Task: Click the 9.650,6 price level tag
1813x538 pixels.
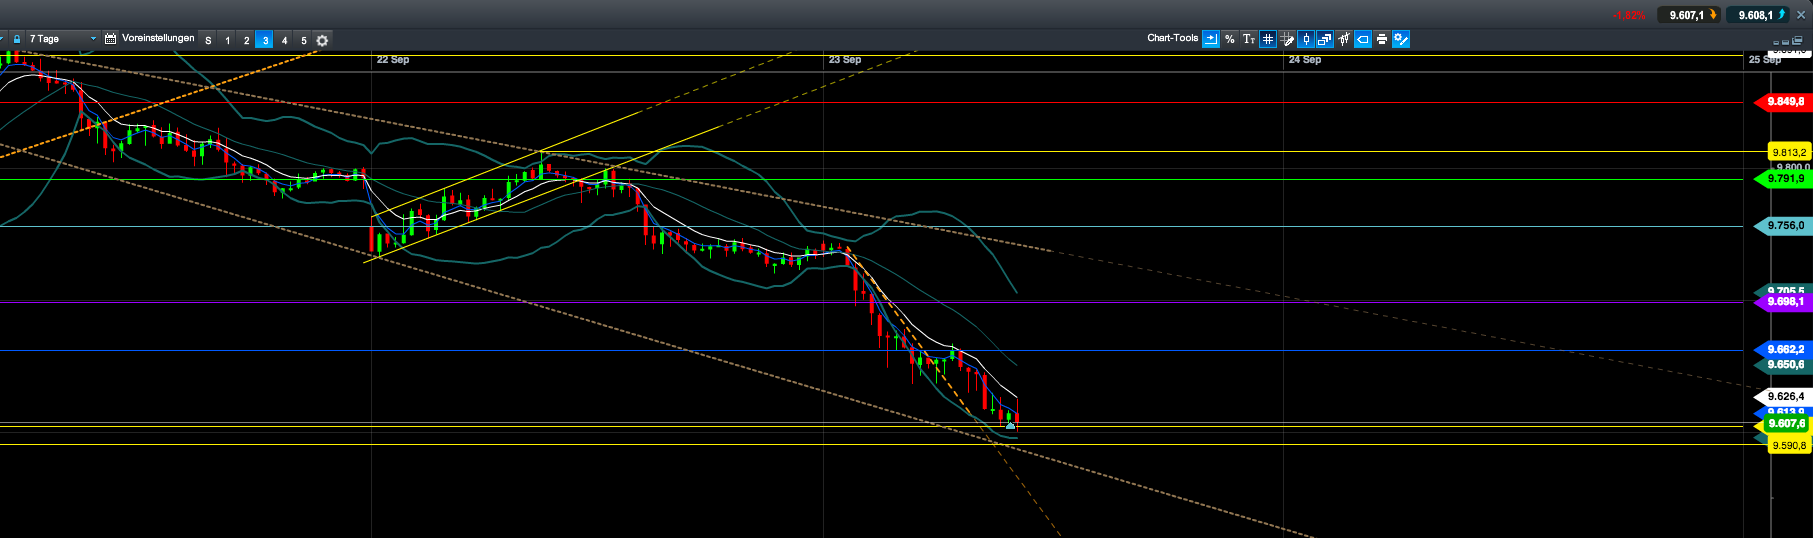Action: coord(1784,365)
